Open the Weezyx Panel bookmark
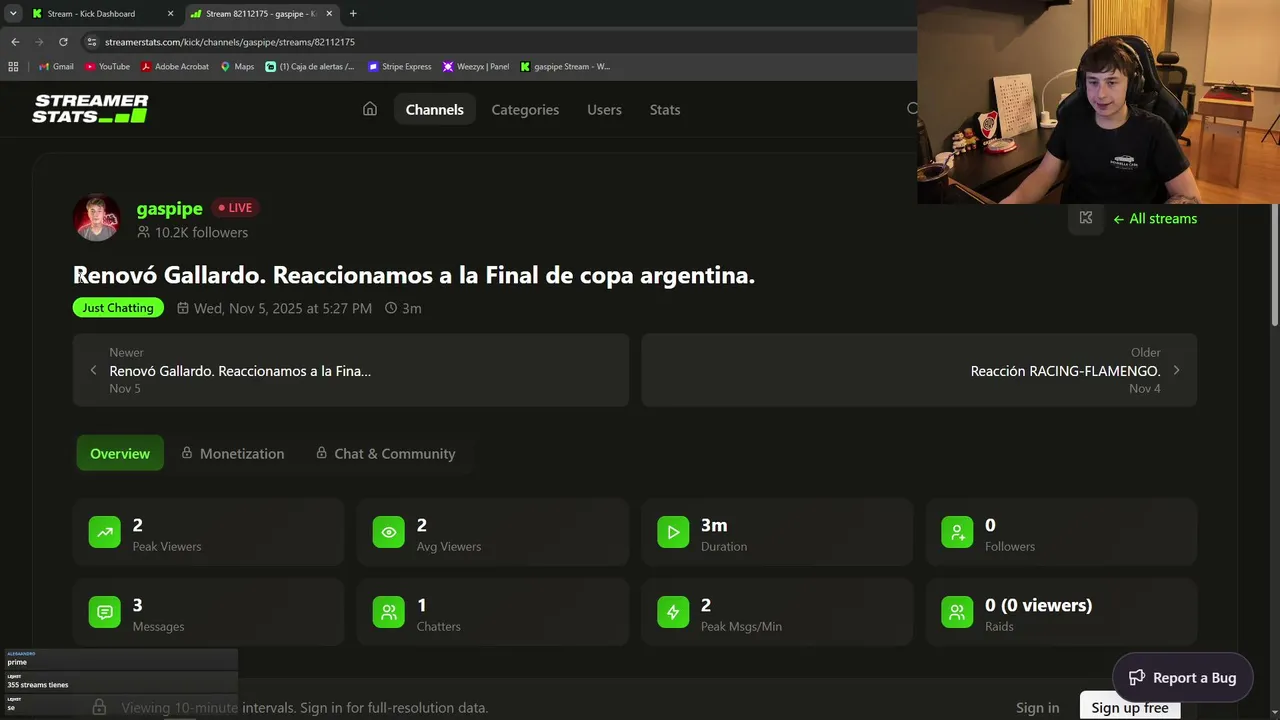Viewport: 1280px width, 720px height. [x=476, y=67]
